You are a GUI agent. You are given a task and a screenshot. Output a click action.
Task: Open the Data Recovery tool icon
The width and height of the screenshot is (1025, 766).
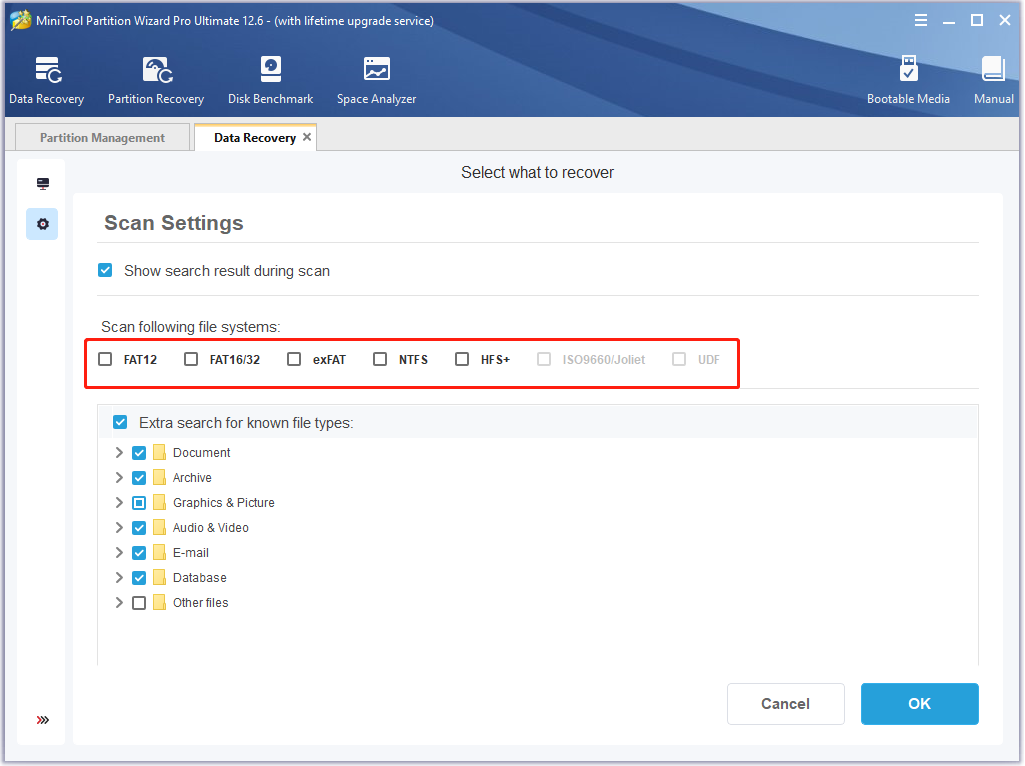coord(47,70)
